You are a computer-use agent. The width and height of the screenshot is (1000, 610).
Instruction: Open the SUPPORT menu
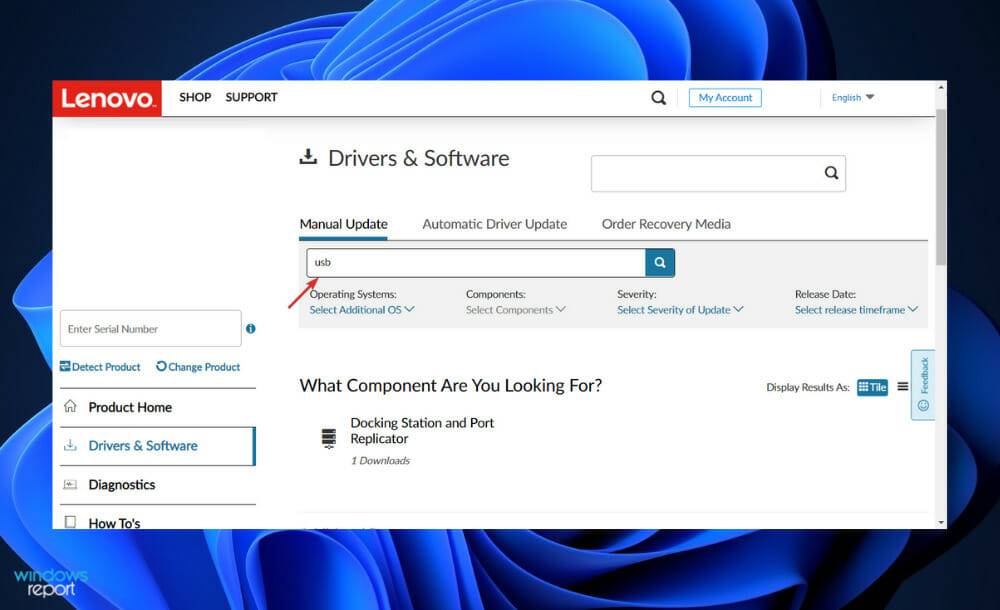(251, 97)
